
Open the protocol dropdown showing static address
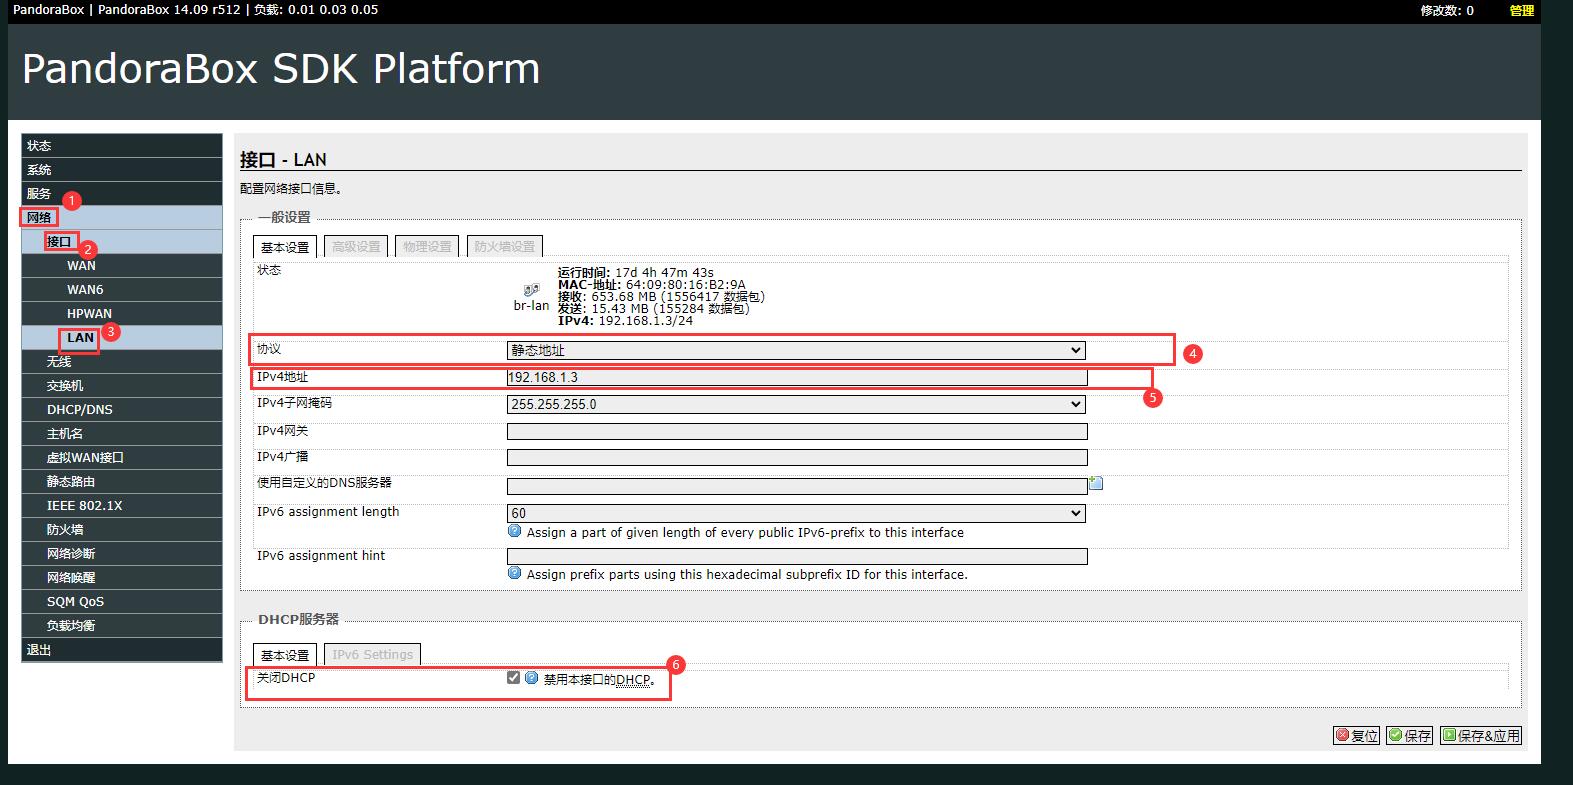click(x=796, y=350)
